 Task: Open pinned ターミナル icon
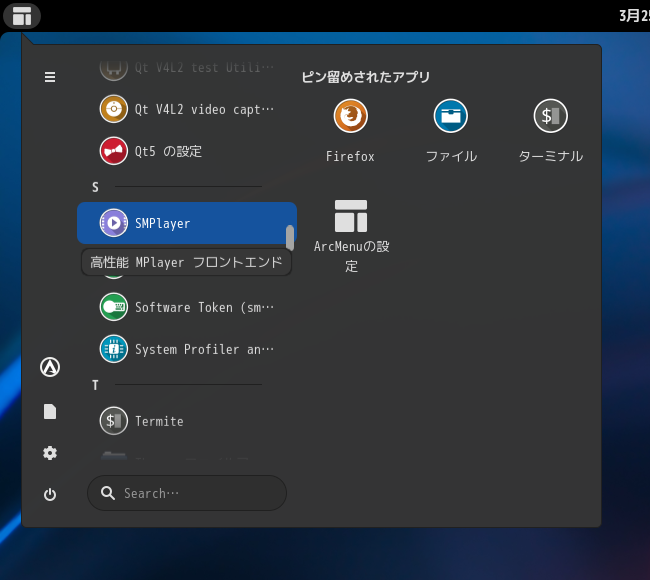(x=551, y=116)
